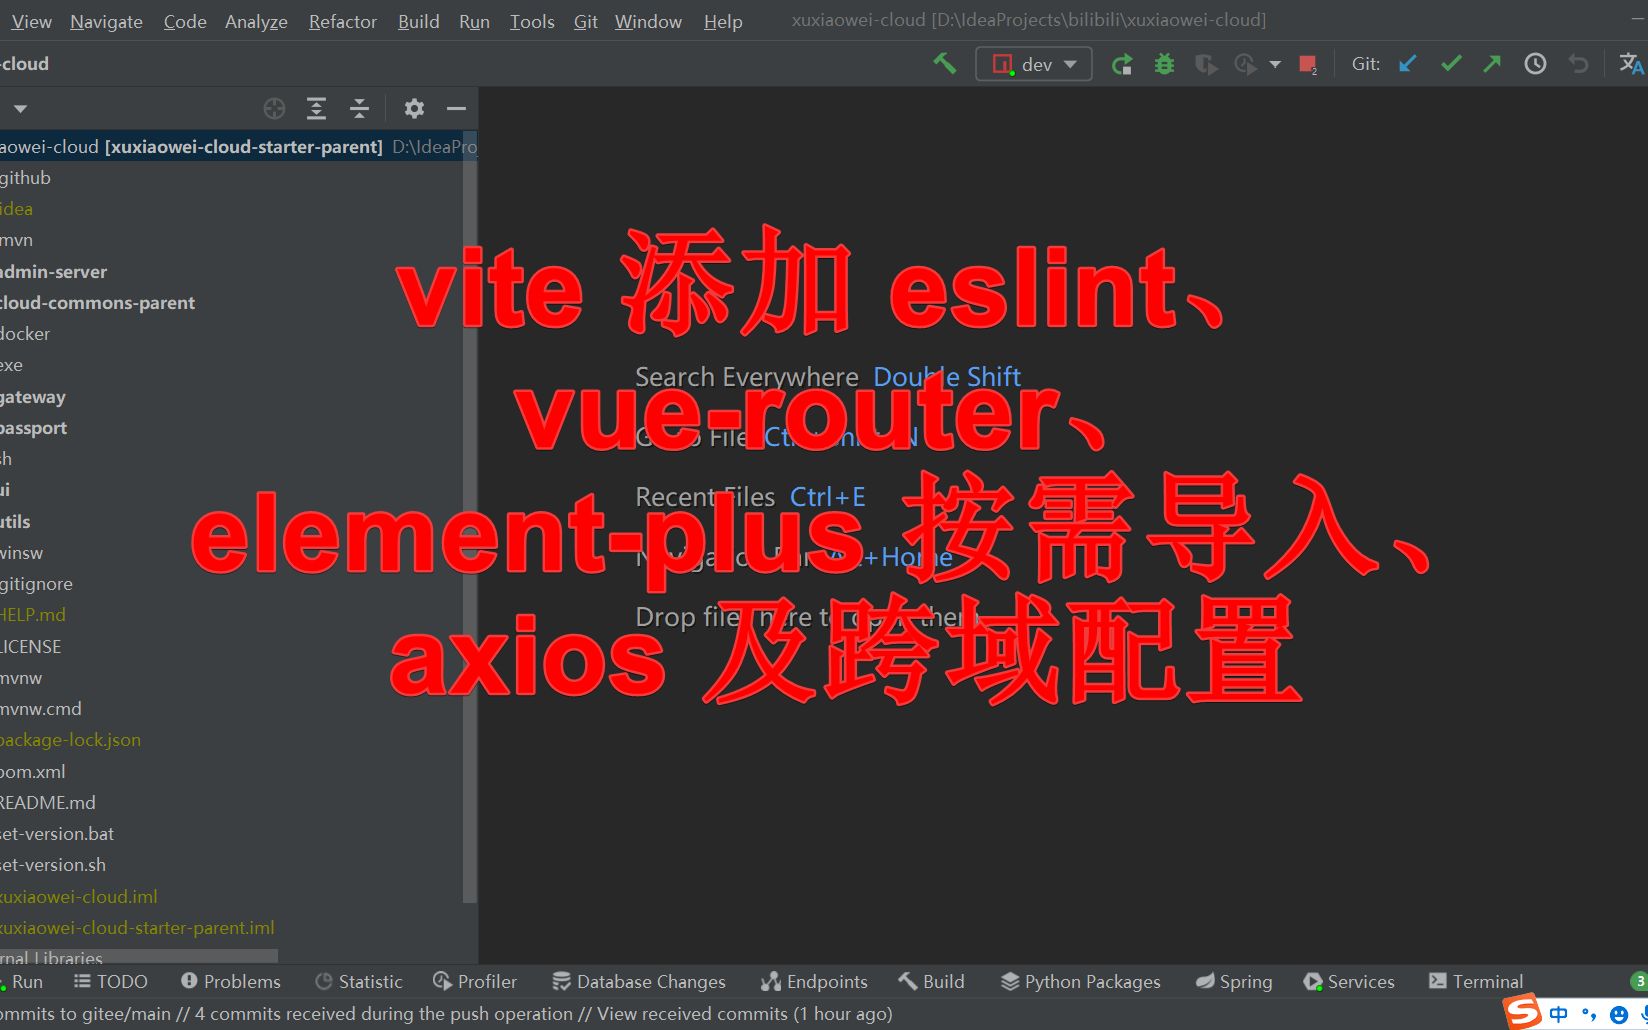Screen dimensions: 1648x1030
Task: Click the commits received status bar message
Action: coord(446,1013)
